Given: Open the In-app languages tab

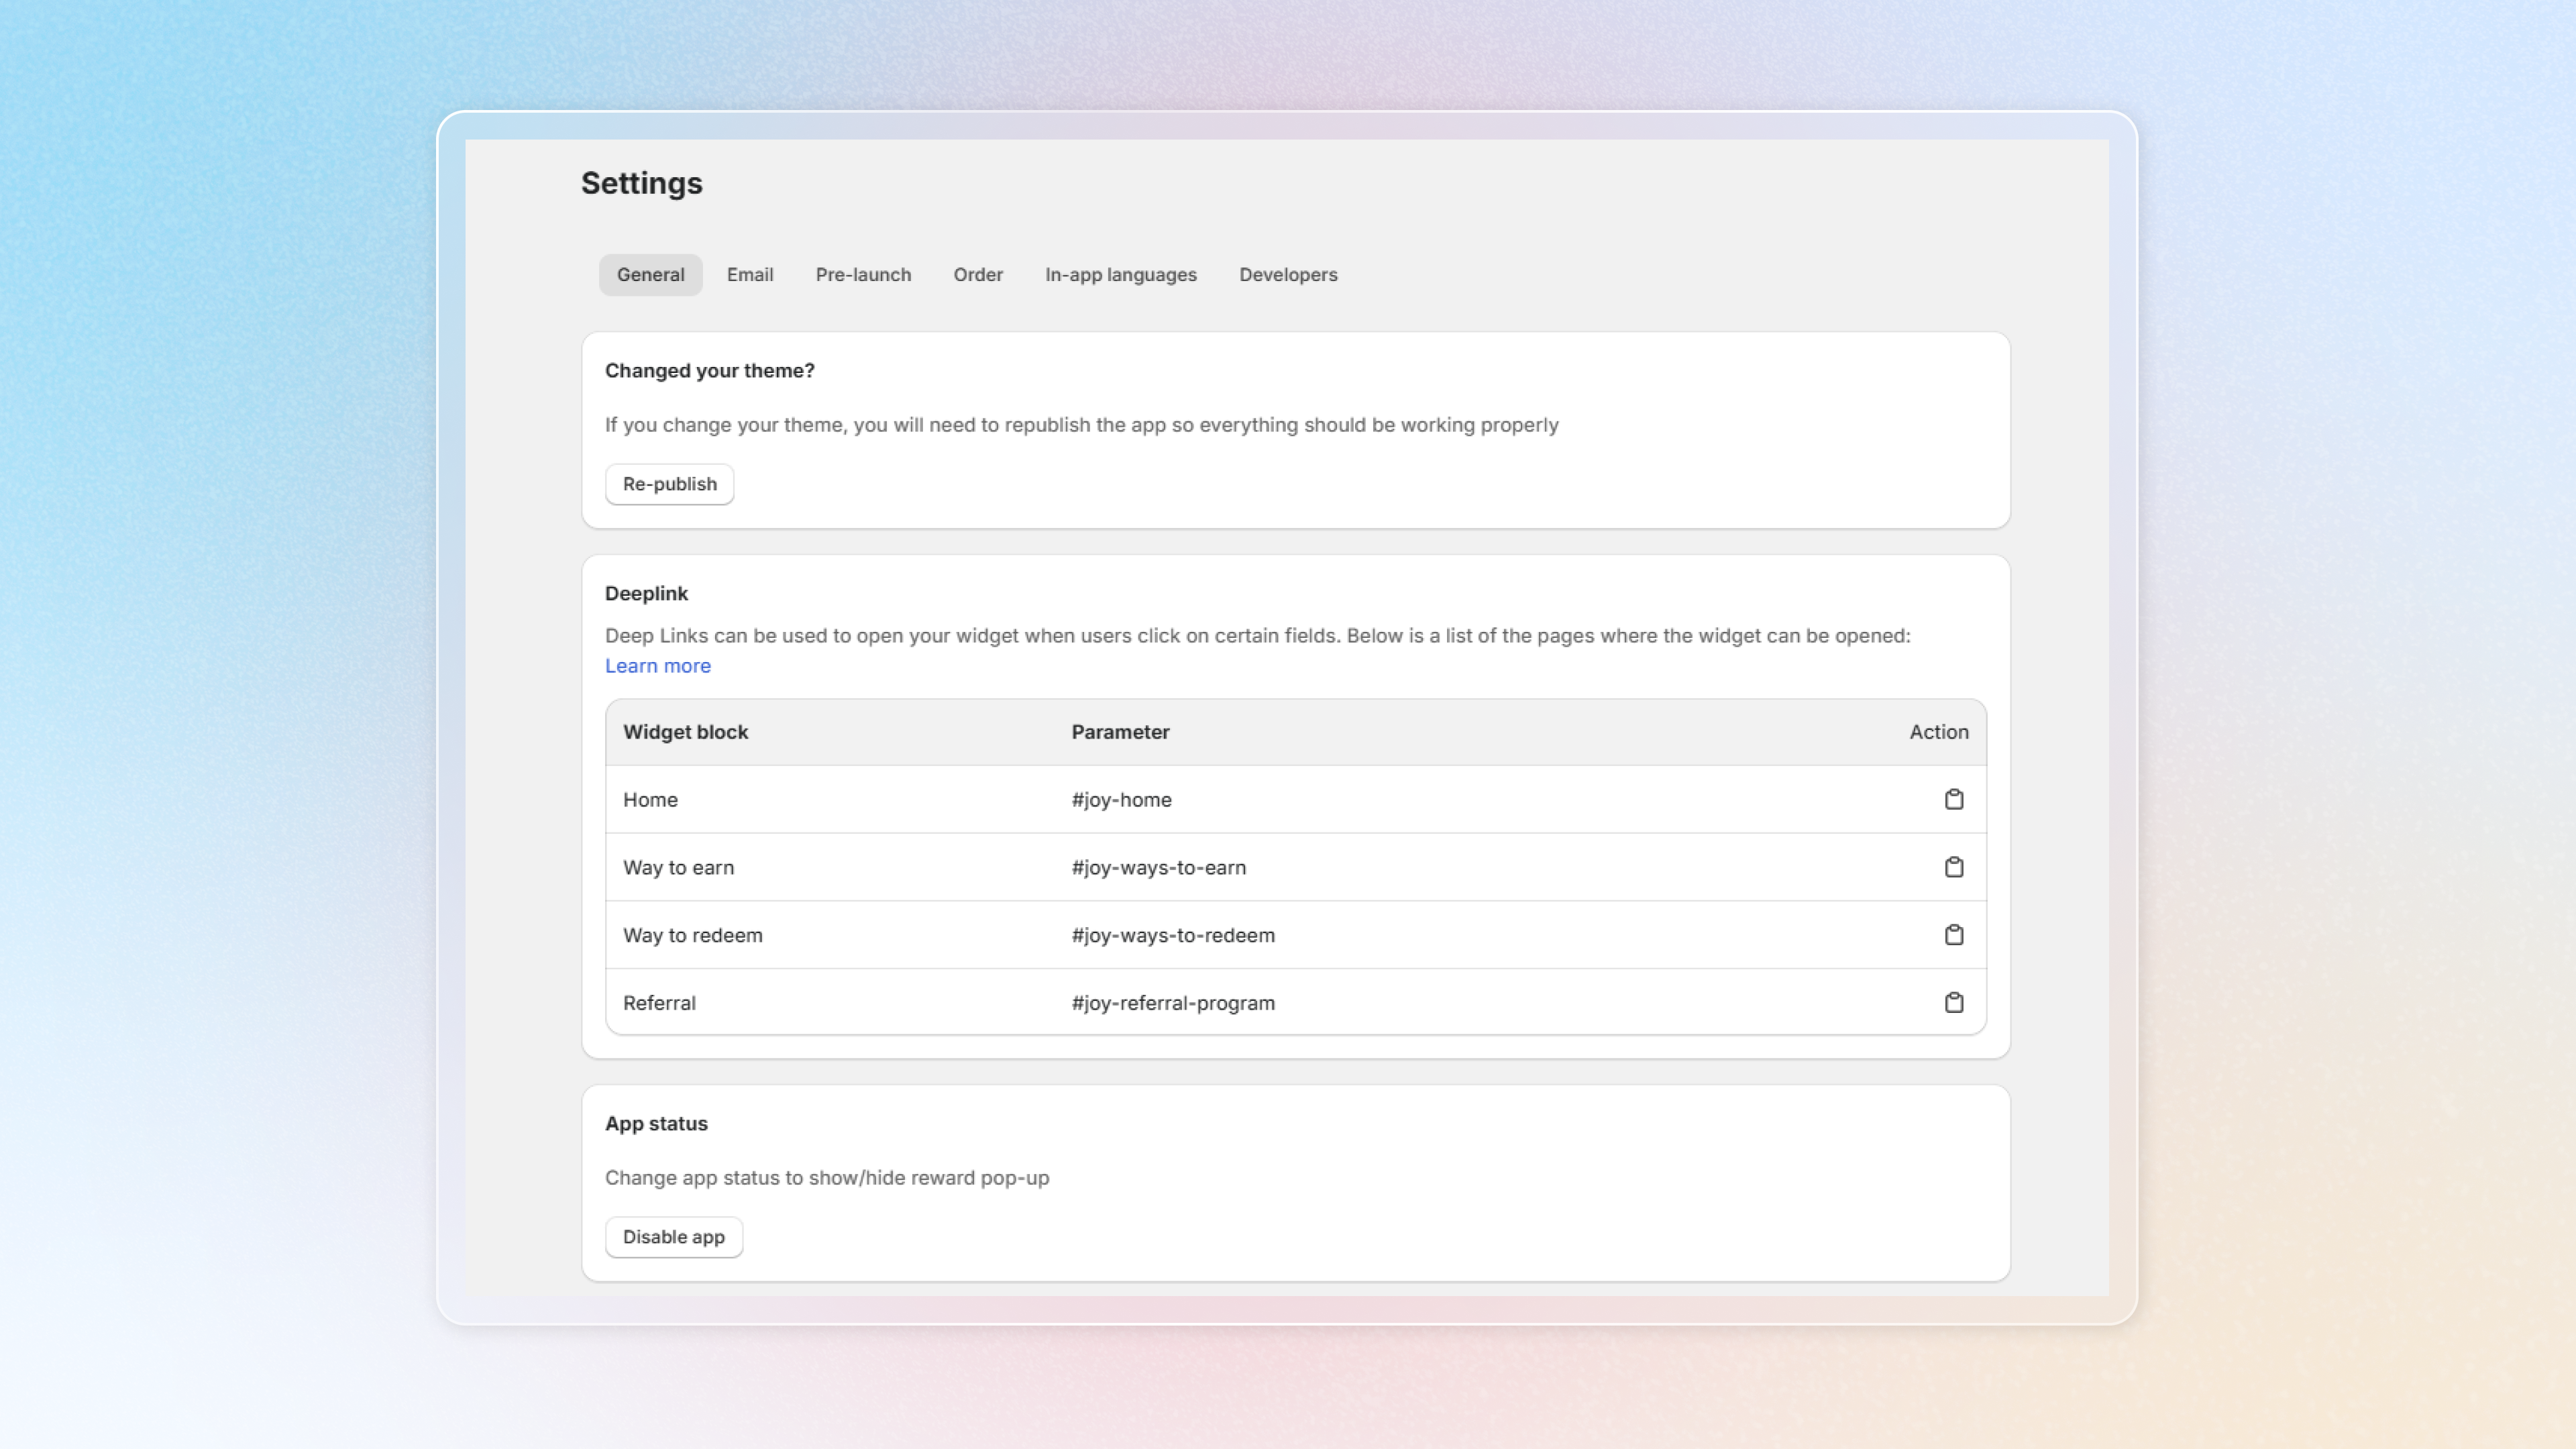Looking at the screenshot, I should [1120, 275].
